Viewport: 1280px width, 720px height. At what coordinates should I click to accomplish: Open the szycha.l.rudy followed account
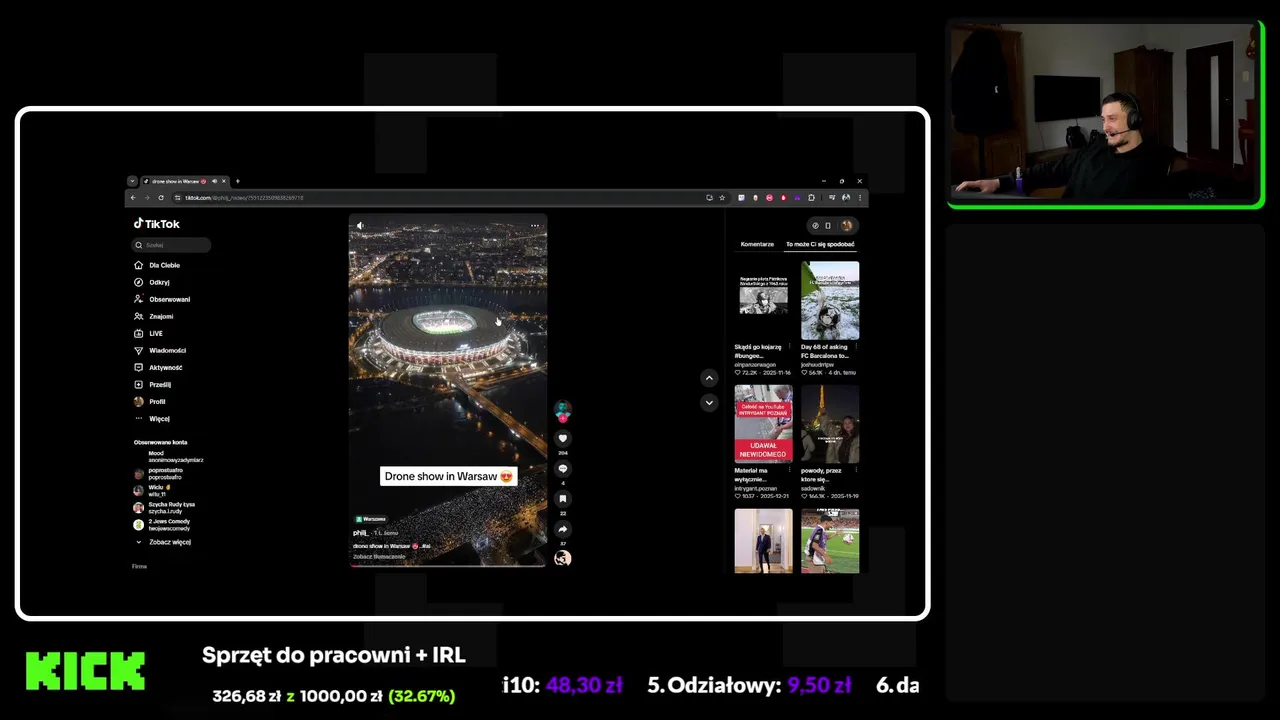pyautogui.click(x=165, y=508)
